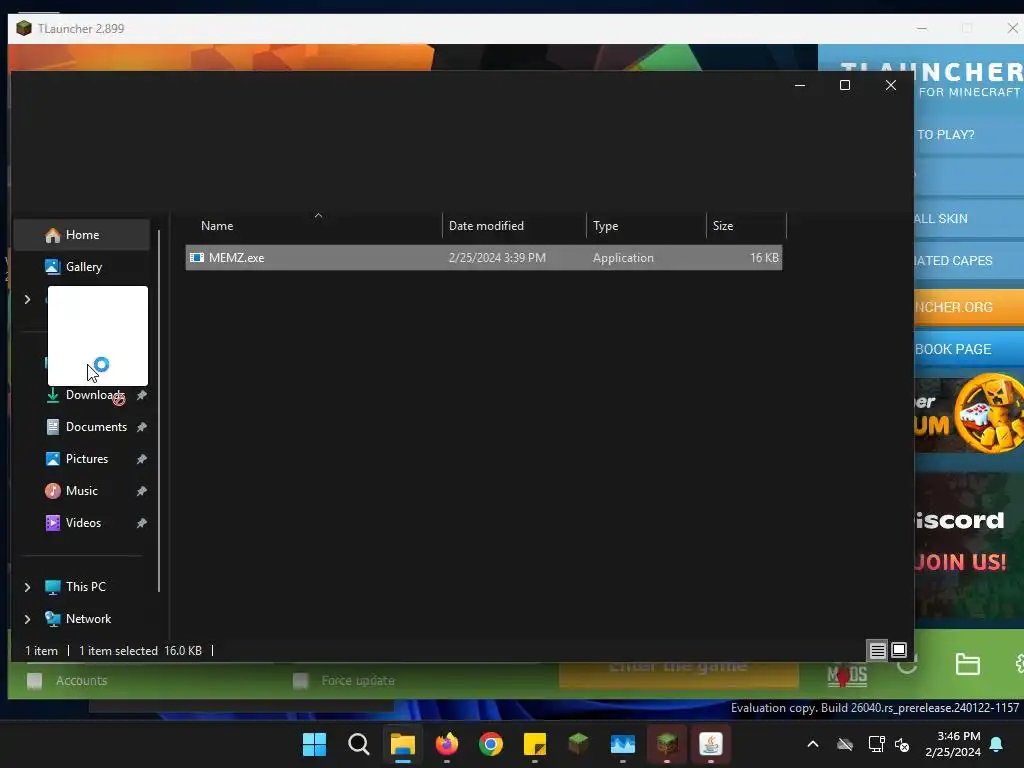Switch Explorer to details view
The width and height of the screenshot is (1024, 768).
point(877,650)
